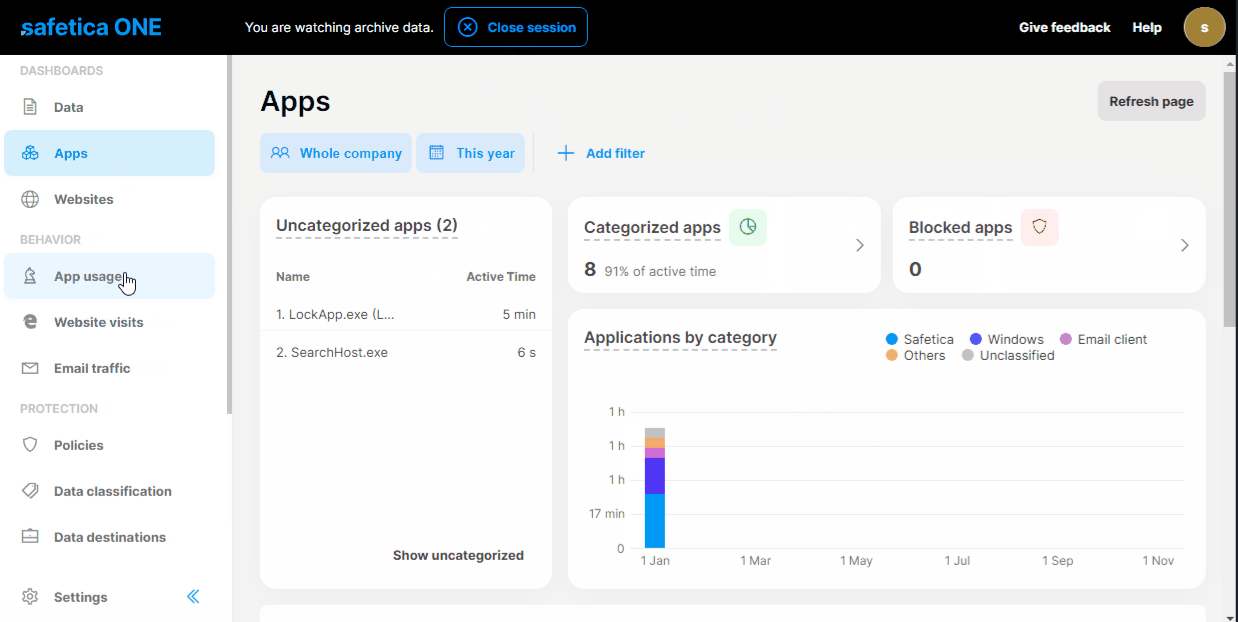Open the Website visits behavior section
1238x622 pixels.
click(100, 321)
